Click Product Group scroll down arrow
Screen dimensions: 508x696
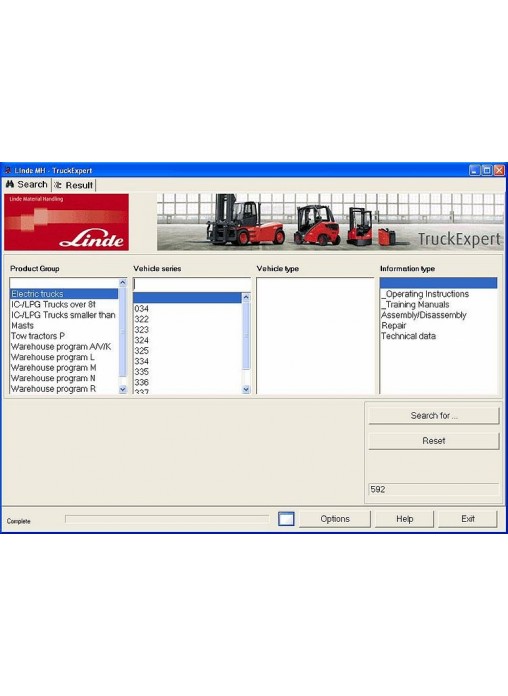pyautogui.click(x=123, y=389)
